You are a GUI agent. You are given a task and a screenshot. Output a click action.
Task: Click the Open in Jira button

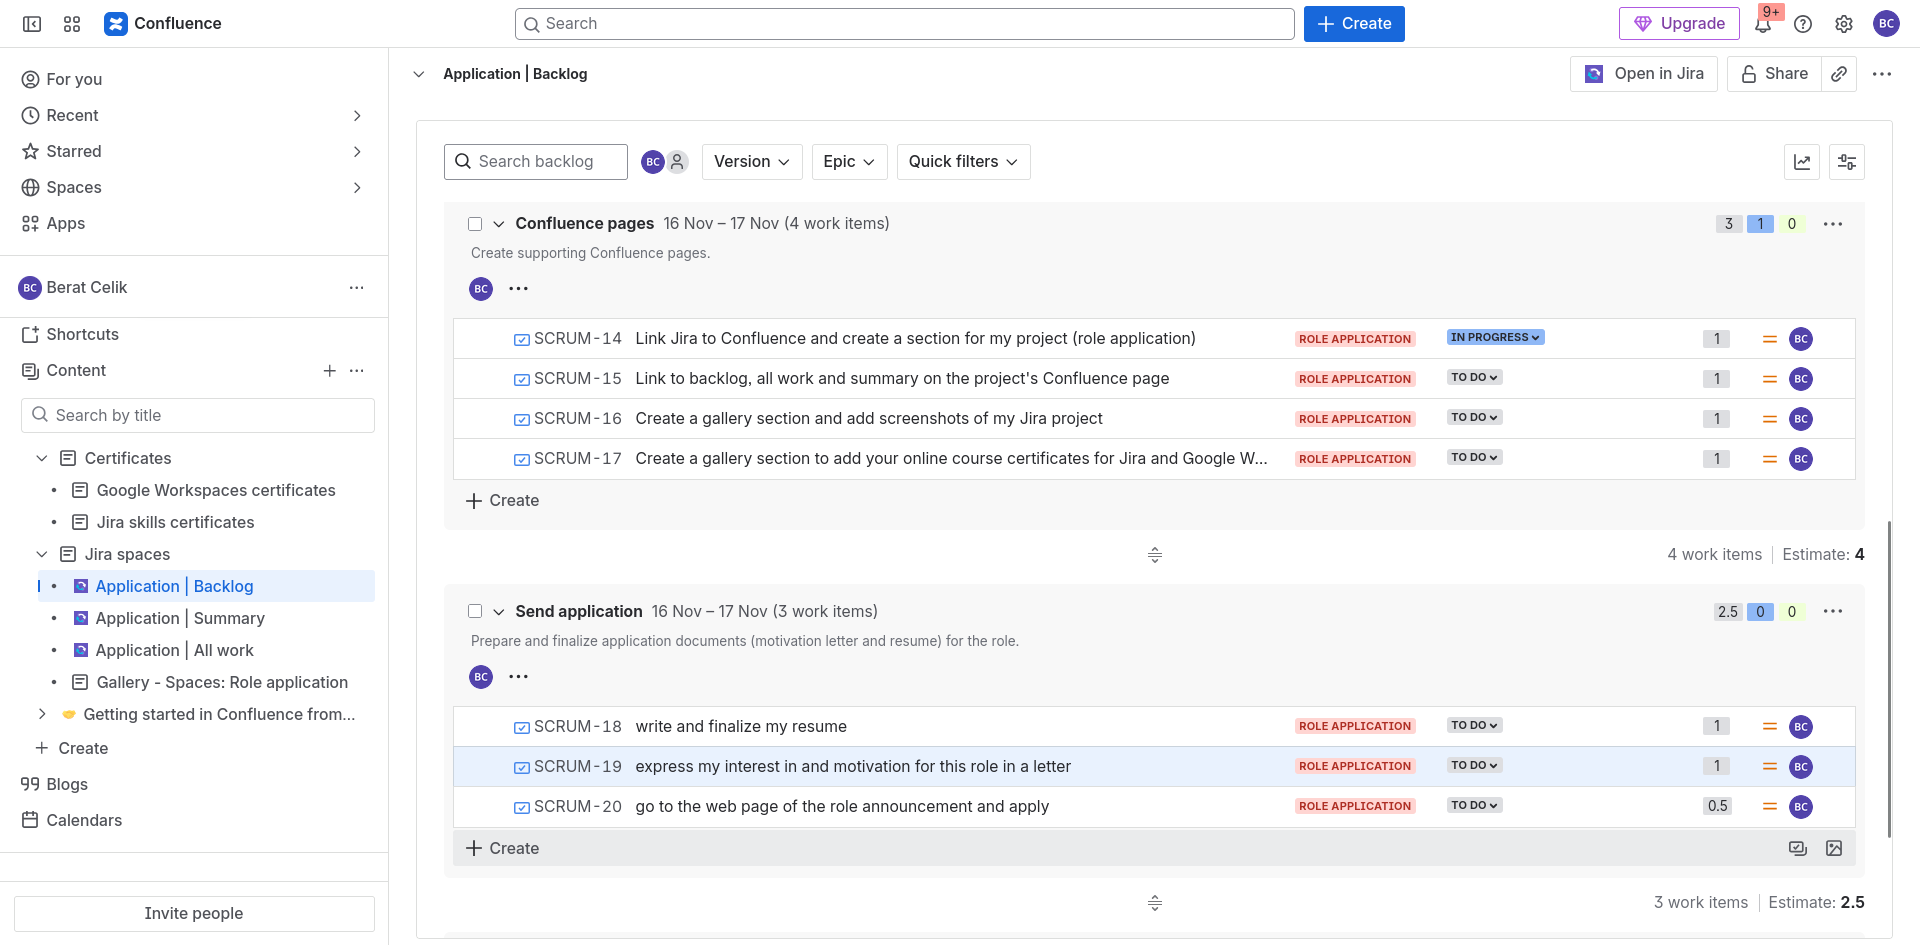pos(1644,74)
